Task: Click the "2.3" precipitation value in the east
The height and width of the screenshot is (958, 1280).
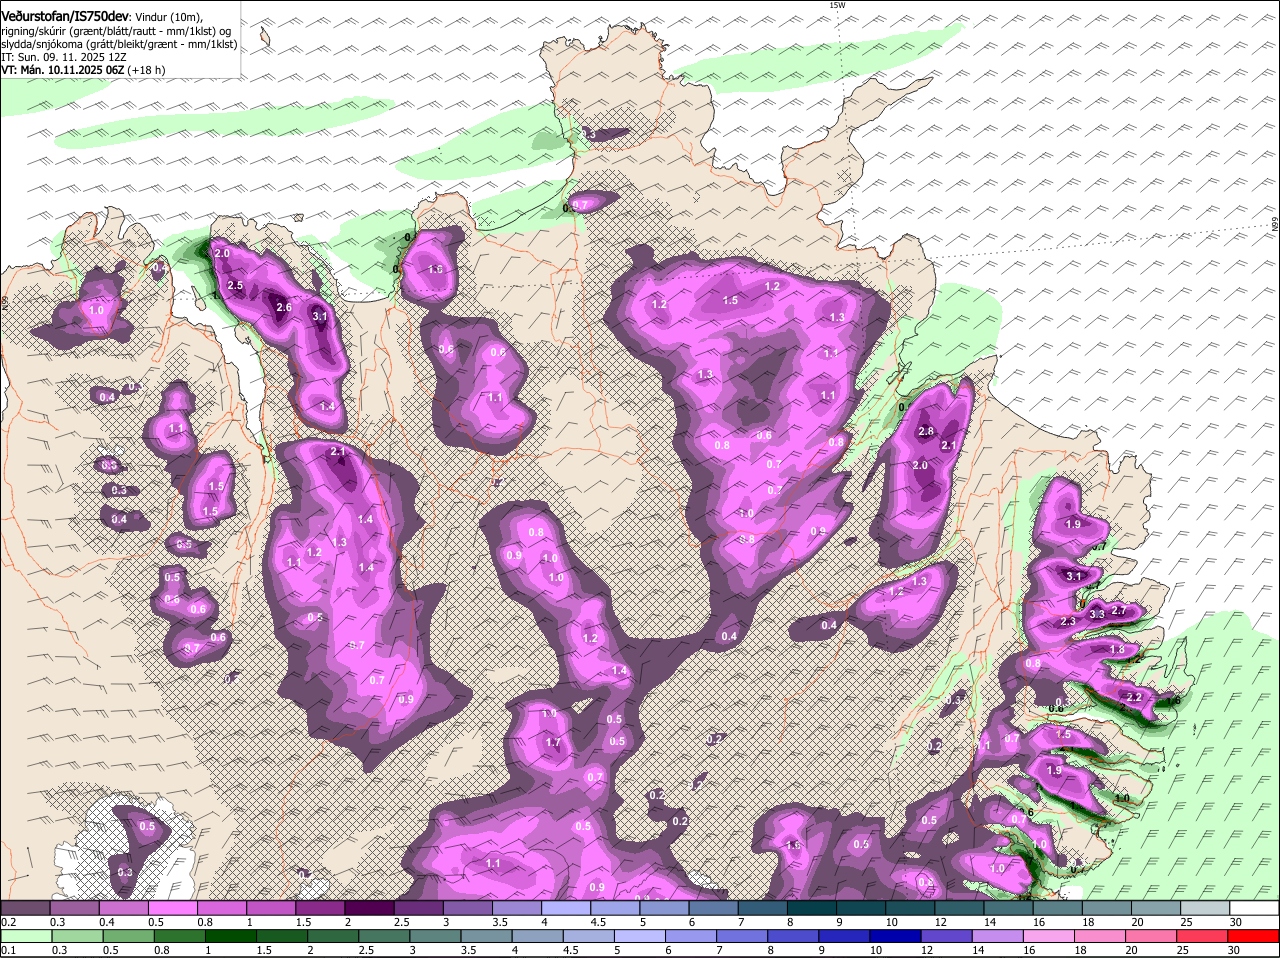Action: click(x=1067, y=622)
